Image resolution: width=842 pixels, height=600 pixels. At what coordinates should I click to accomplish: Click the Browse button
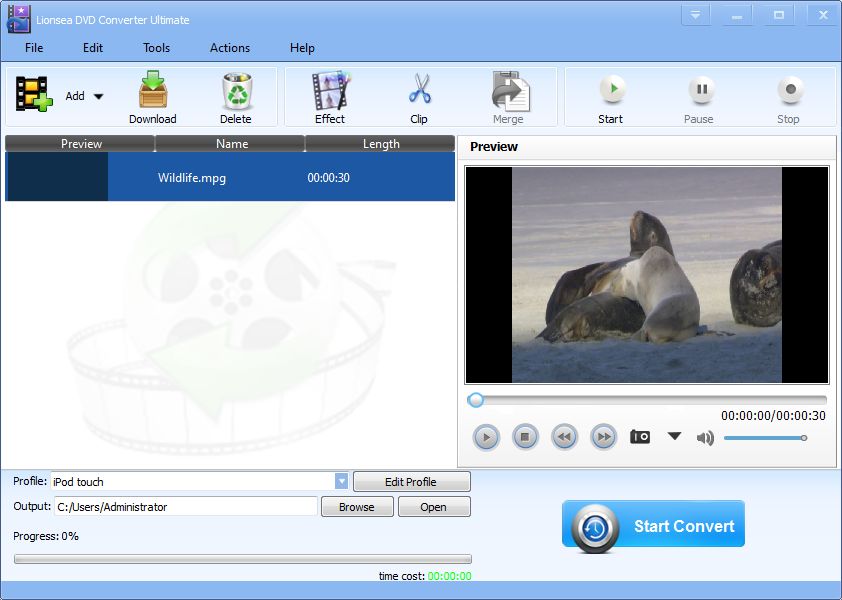[357, 507]
